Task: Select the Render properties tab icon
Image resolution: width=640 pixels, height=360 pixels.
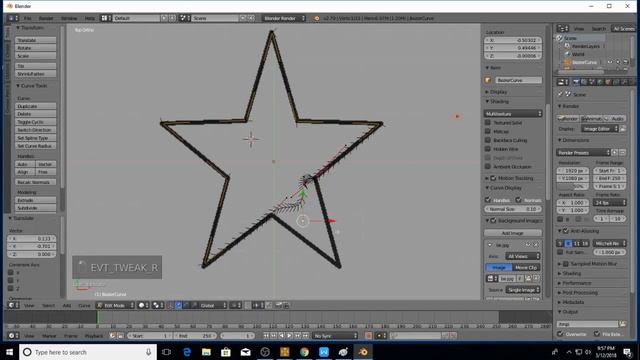Action: pos(576,82)
